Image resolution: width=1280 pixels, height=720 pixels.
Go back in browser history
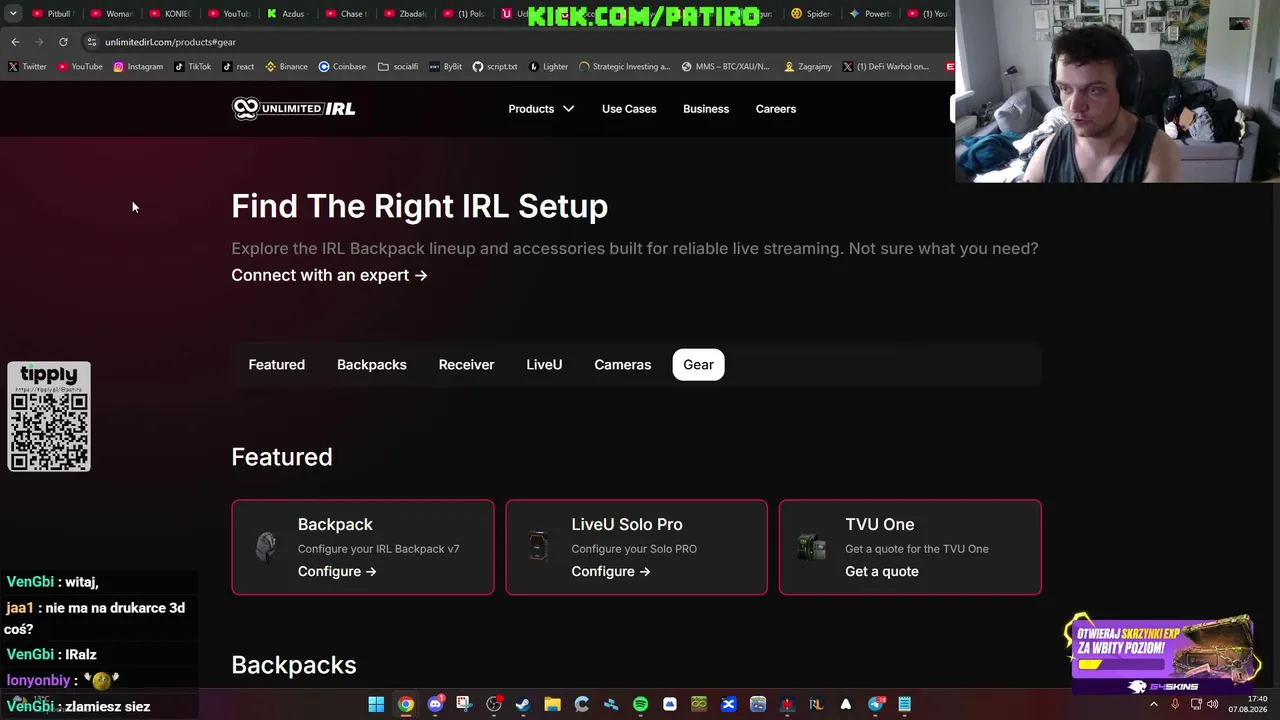tap(15, 42)
